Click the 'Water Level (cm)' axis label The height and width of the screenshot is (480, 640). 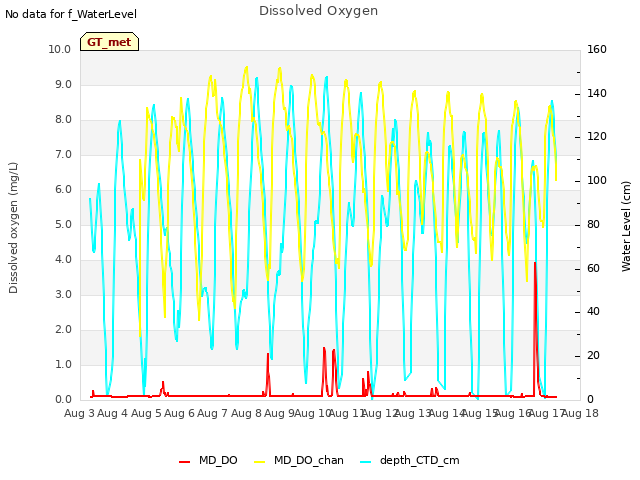tap(626, 227)
